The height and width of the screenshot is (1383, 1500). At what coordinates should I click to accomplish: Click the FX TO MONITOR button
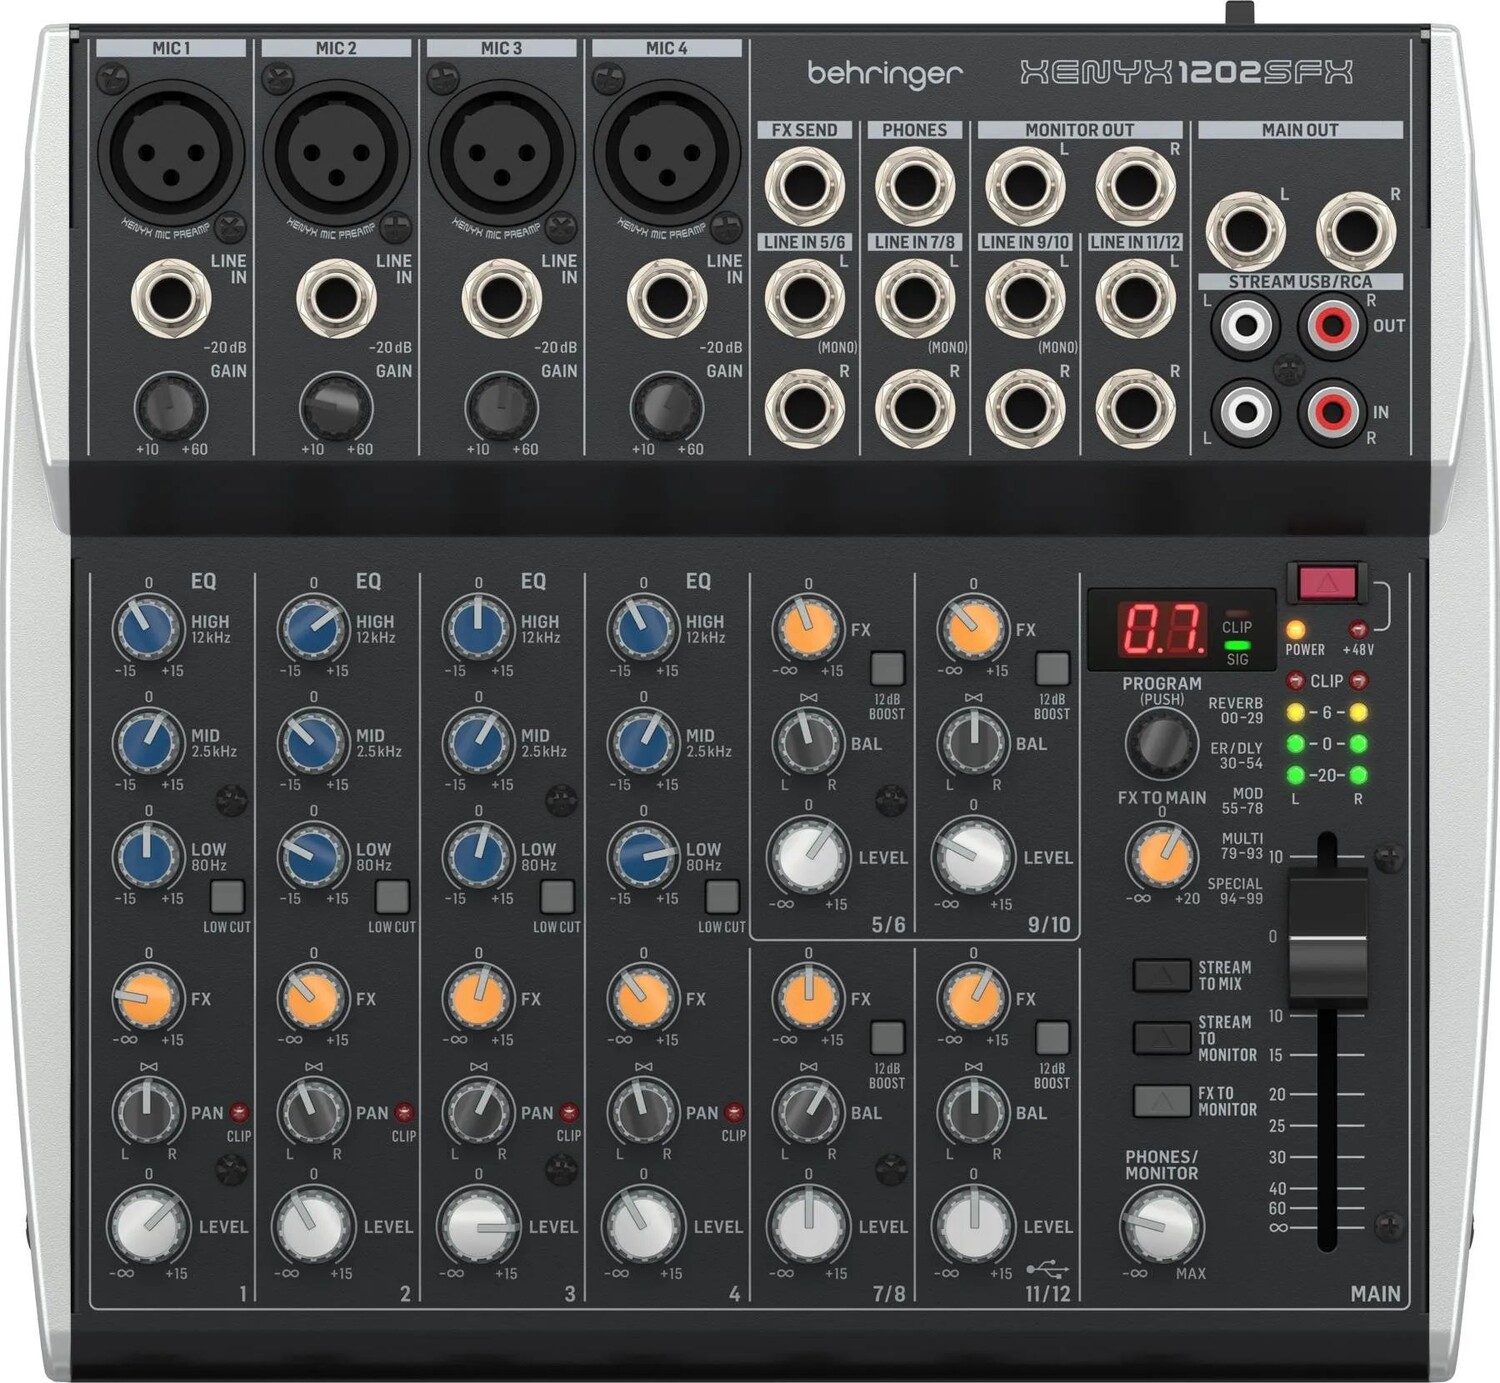coord(1161,1101)
